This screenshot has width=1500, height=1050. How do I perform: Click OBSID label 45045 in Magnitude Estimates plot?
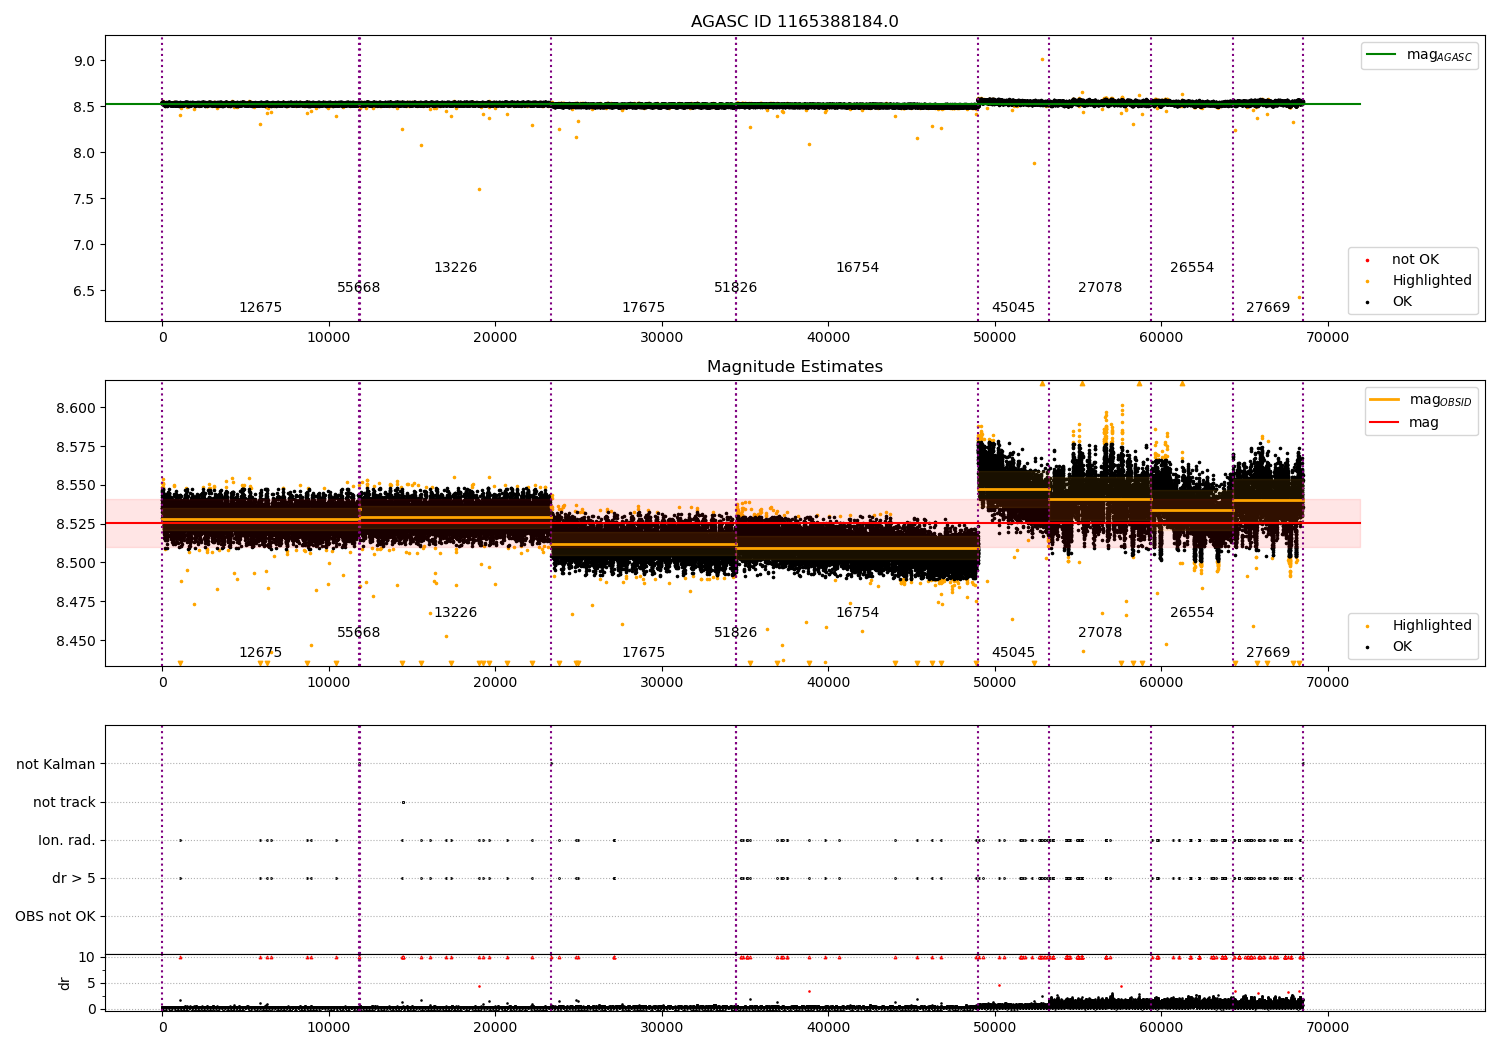1013,653
